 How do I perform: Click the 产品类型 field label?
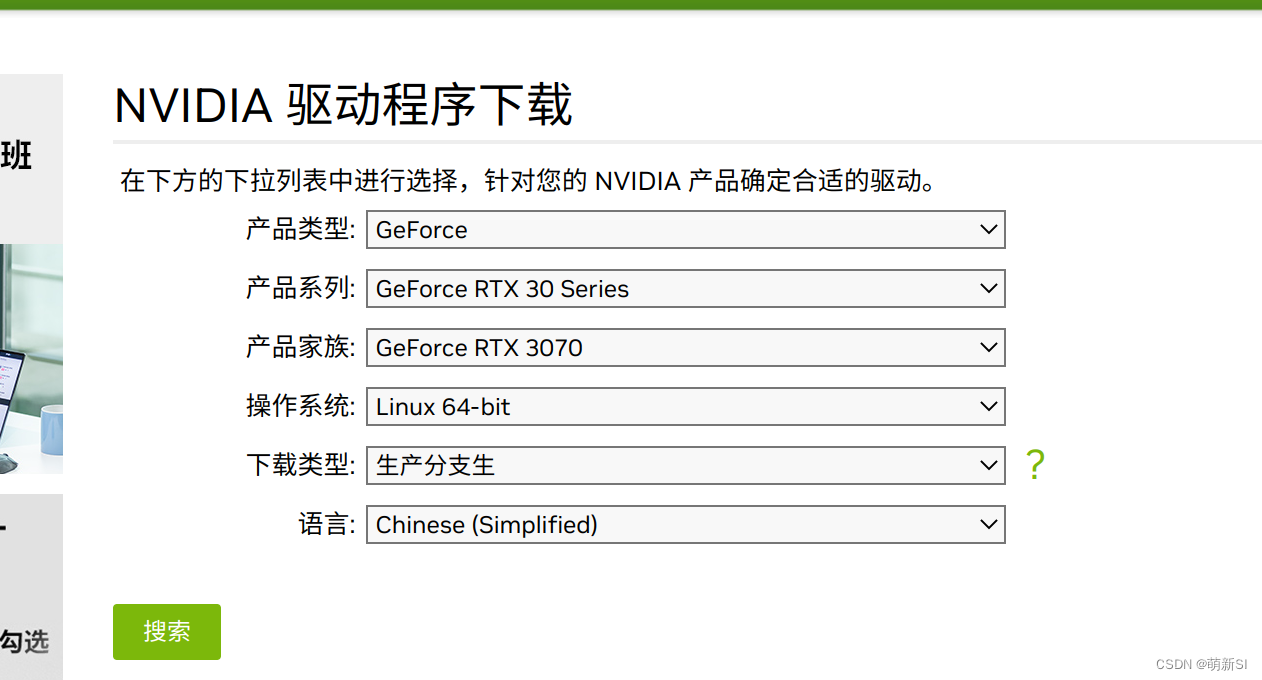point(300,229)
